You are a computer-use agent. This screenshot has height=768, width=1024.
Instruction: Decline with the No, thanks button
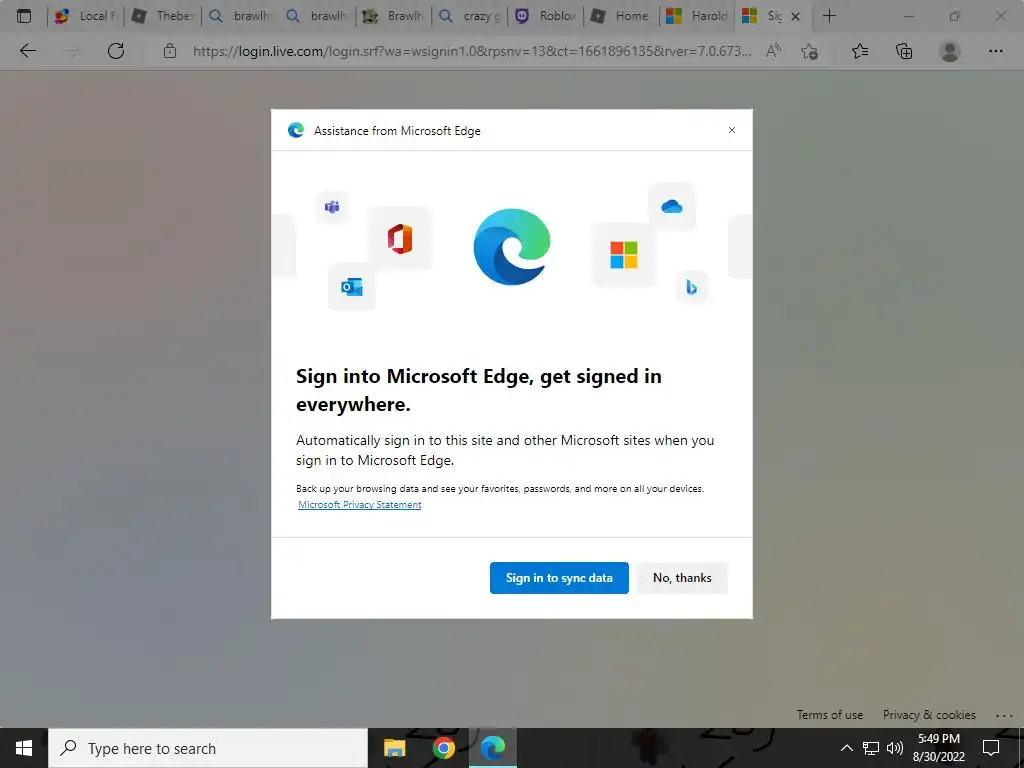point(682,578)
